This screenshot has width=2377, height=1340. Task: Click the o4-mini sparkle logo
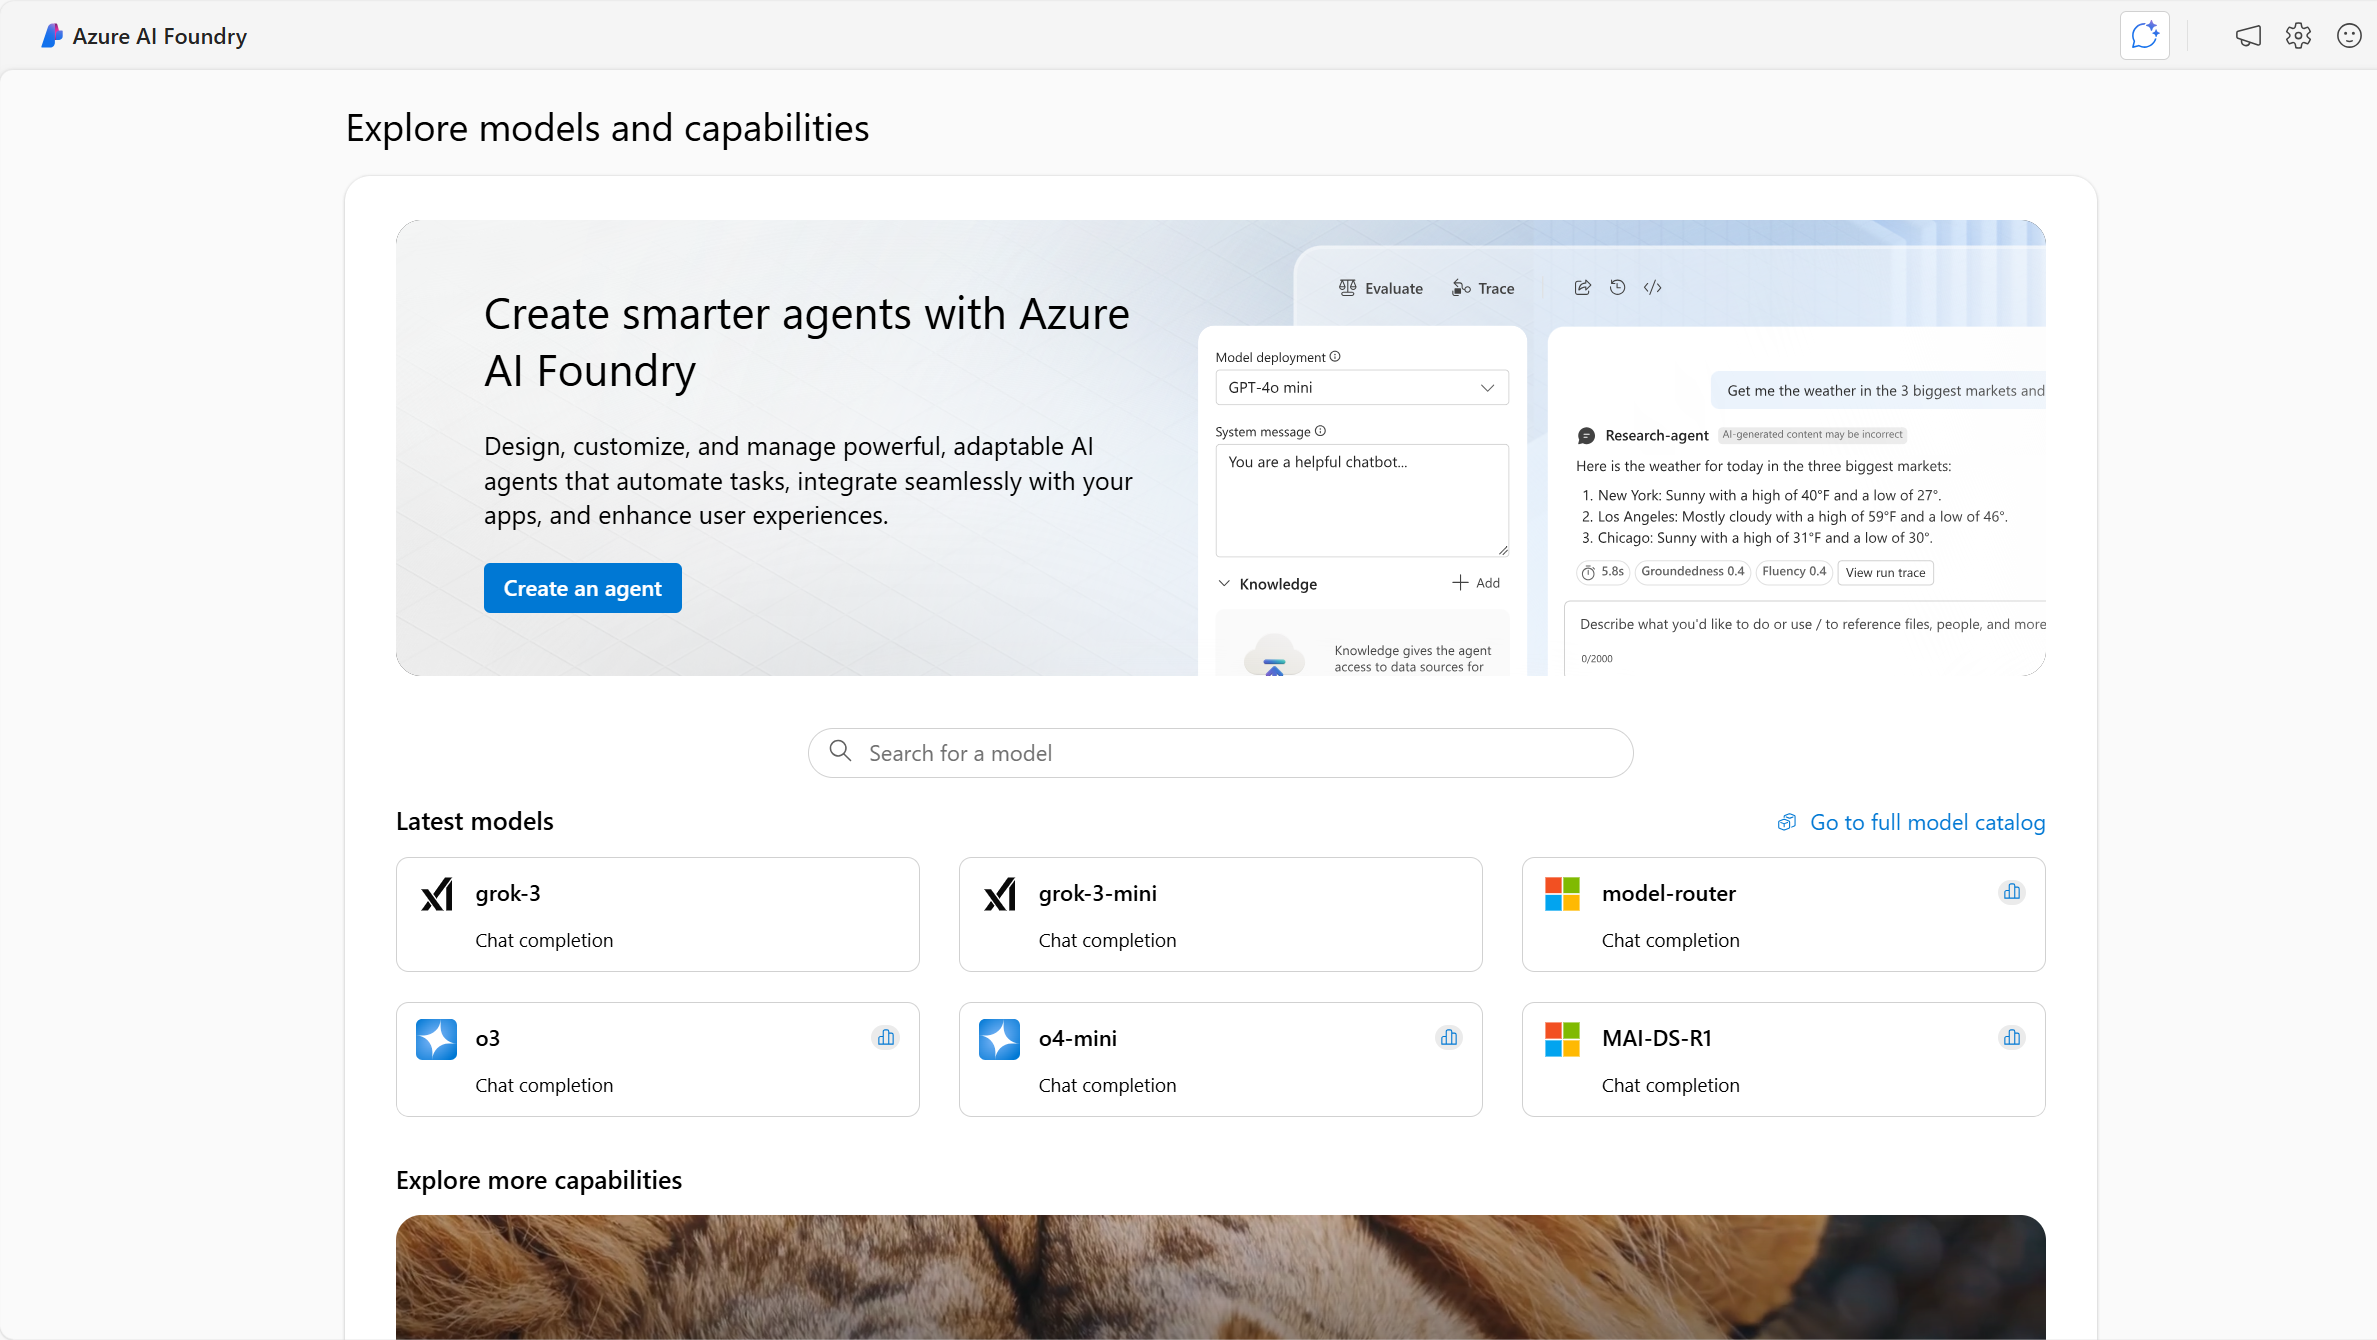point(999,1039)
